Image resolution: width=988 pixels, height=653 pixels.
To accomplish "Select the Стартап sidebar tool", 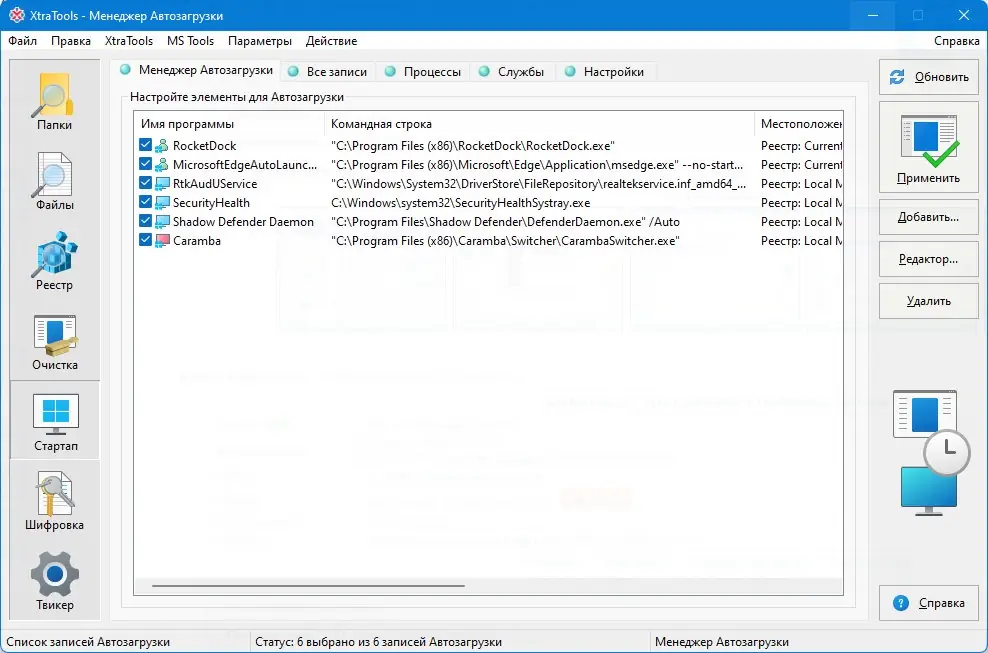I will pyautogui.click(x=55, y=422).
